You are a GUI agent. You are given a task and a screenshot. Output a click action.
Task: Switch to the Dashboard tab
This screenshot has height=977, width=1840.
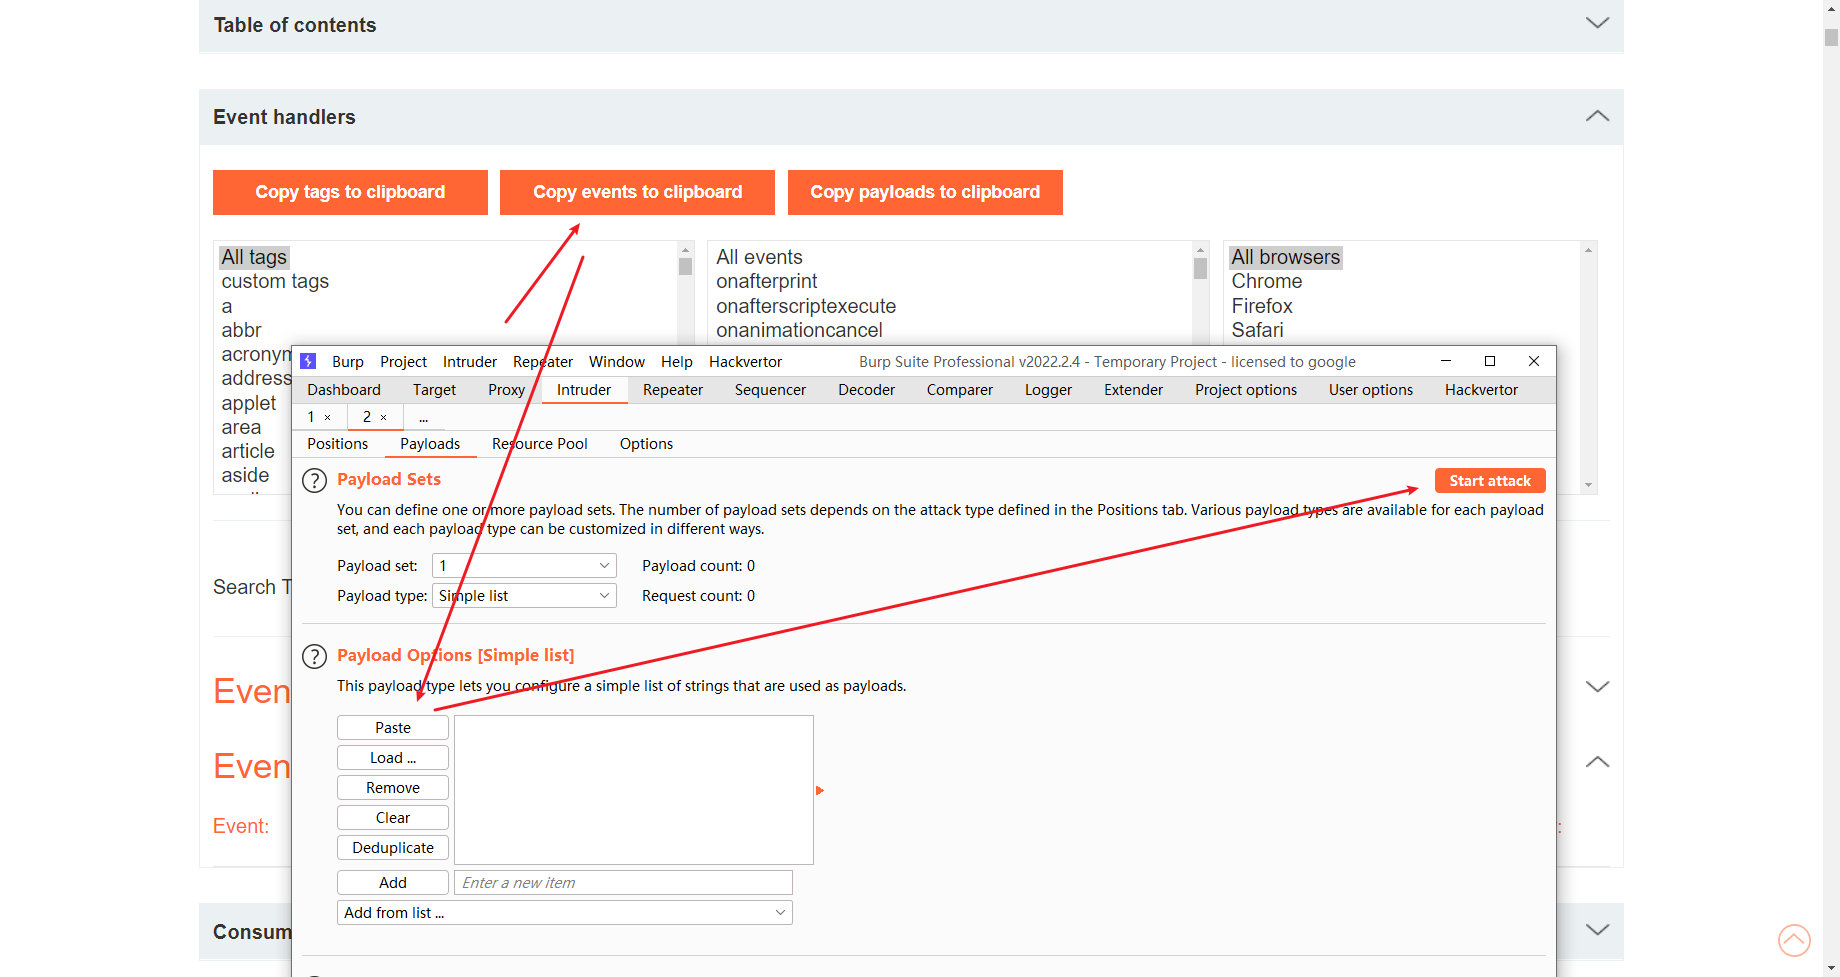[344, 390]
